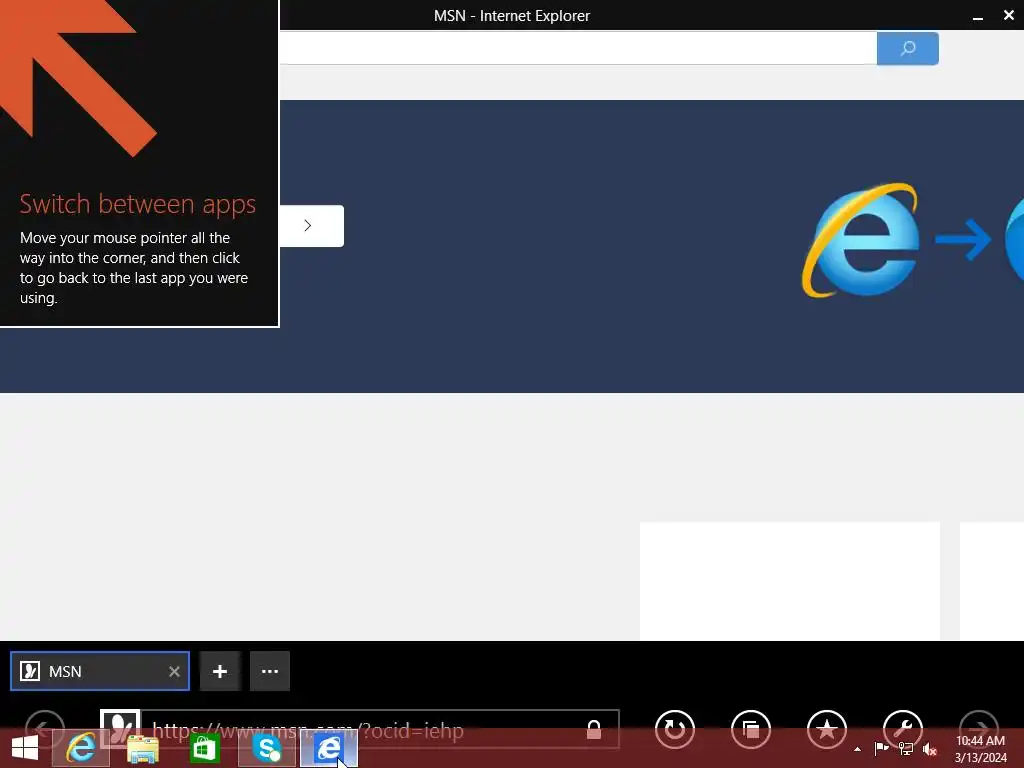Click the Internet Explorer logo in banner
1024x768 pixels.
pos(861,240)
